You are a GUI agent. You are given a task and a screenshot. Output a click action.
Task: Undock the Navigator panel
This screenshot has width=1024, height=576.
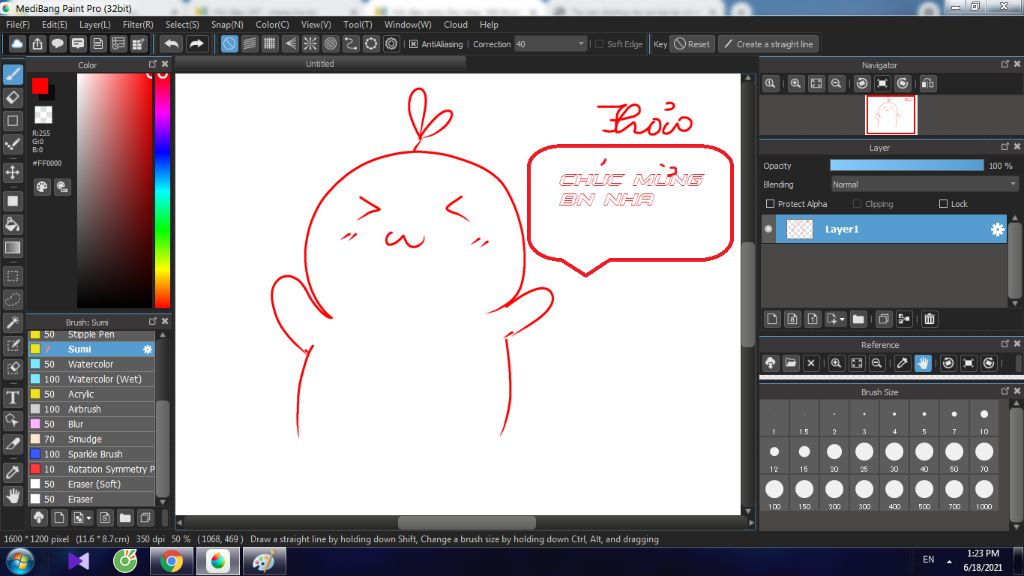[x=1004, y=64]
